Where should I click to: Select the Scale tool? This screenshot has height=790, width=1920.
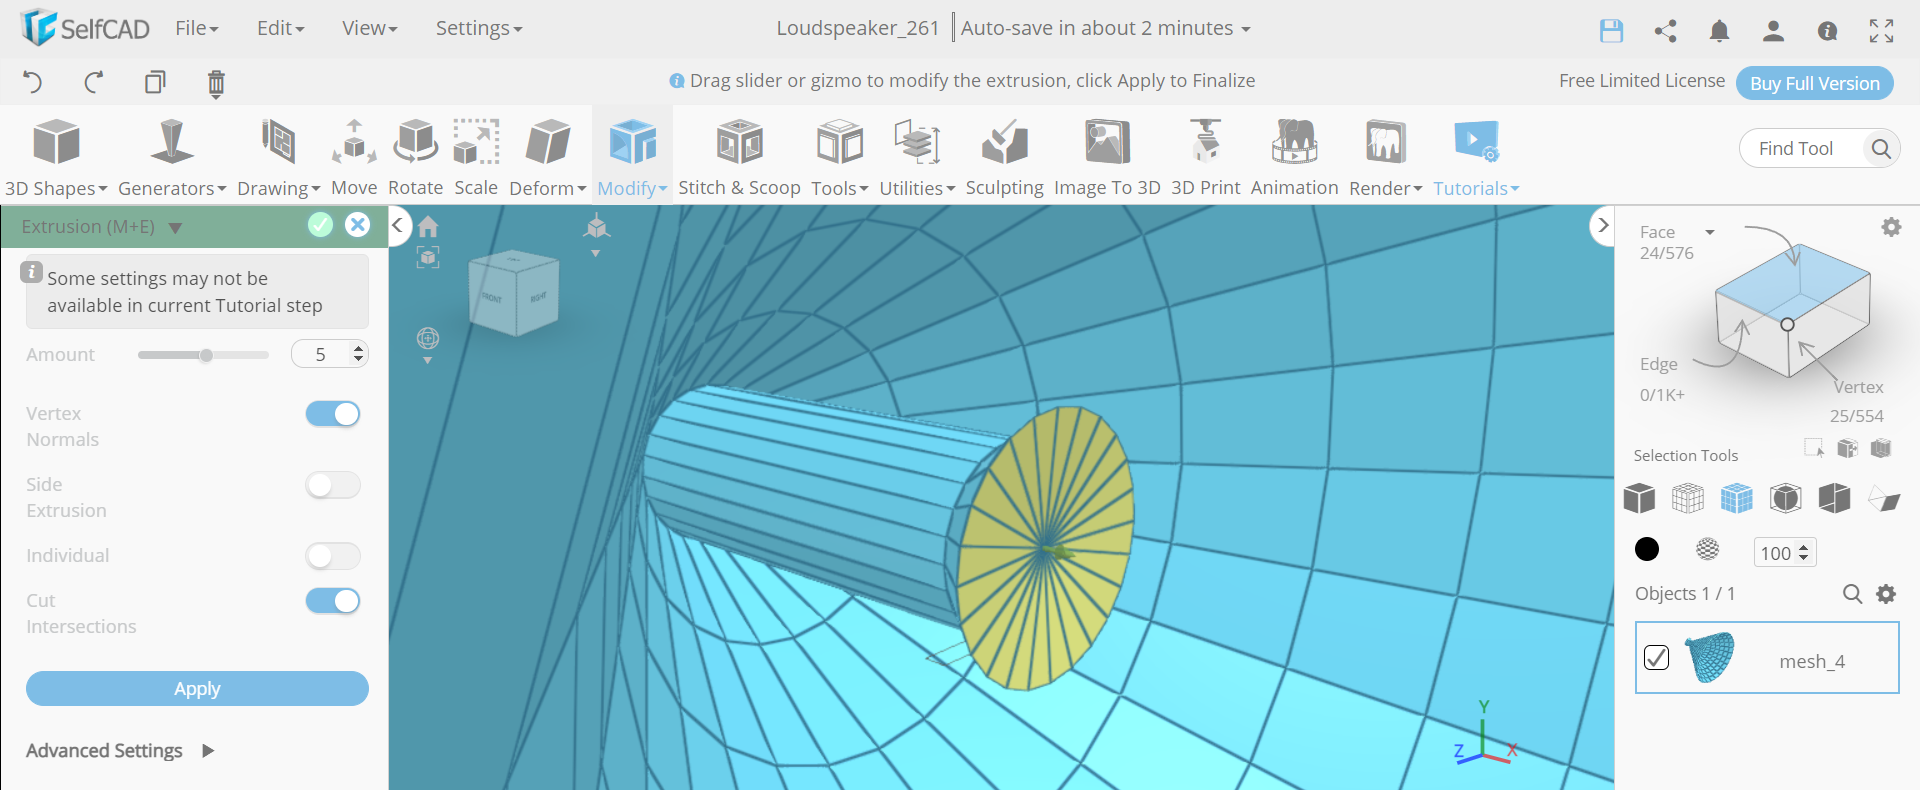pyautogui.click(x=476, y=157)
